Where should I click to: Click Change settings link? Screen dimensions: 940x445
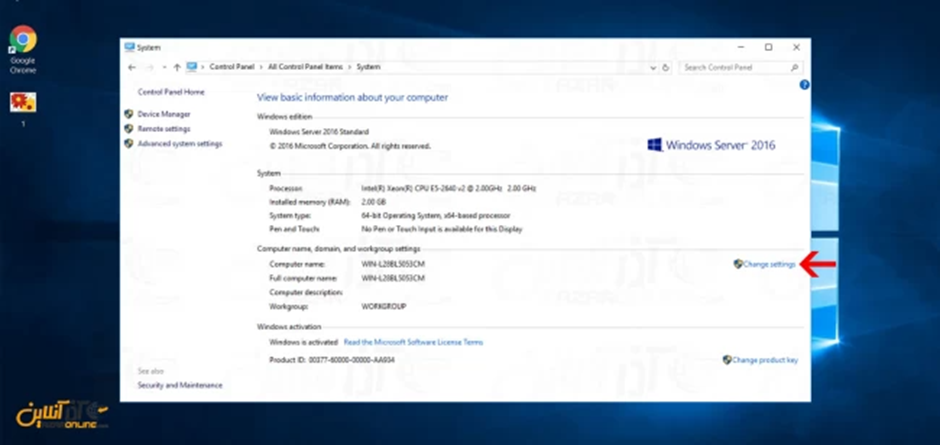coord(769,264)
